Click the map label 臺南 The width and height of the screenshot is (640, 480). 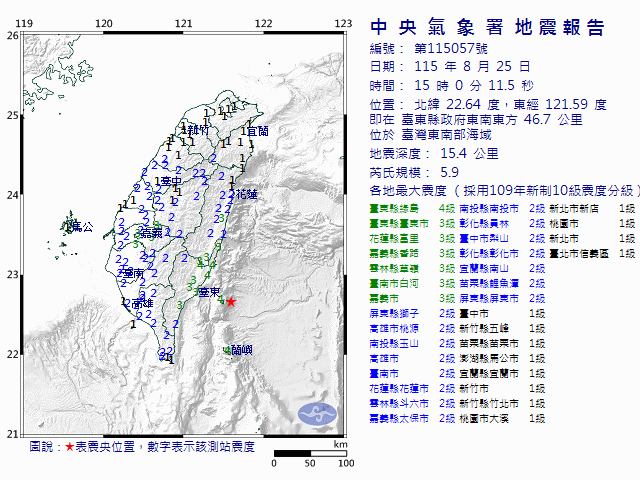[133, 273]
